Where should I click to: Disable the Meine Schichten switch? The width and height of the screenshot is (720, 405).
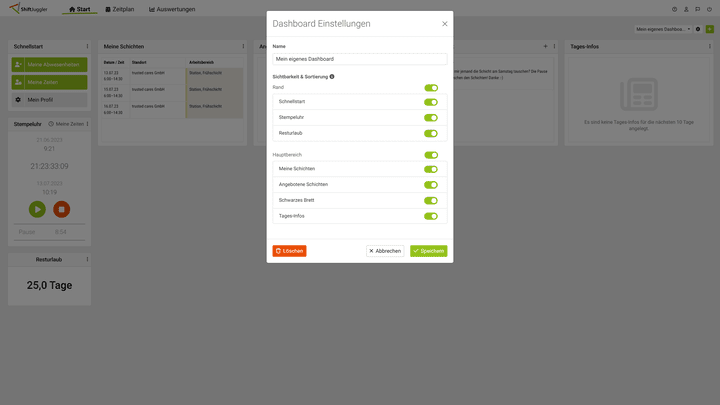431,169
